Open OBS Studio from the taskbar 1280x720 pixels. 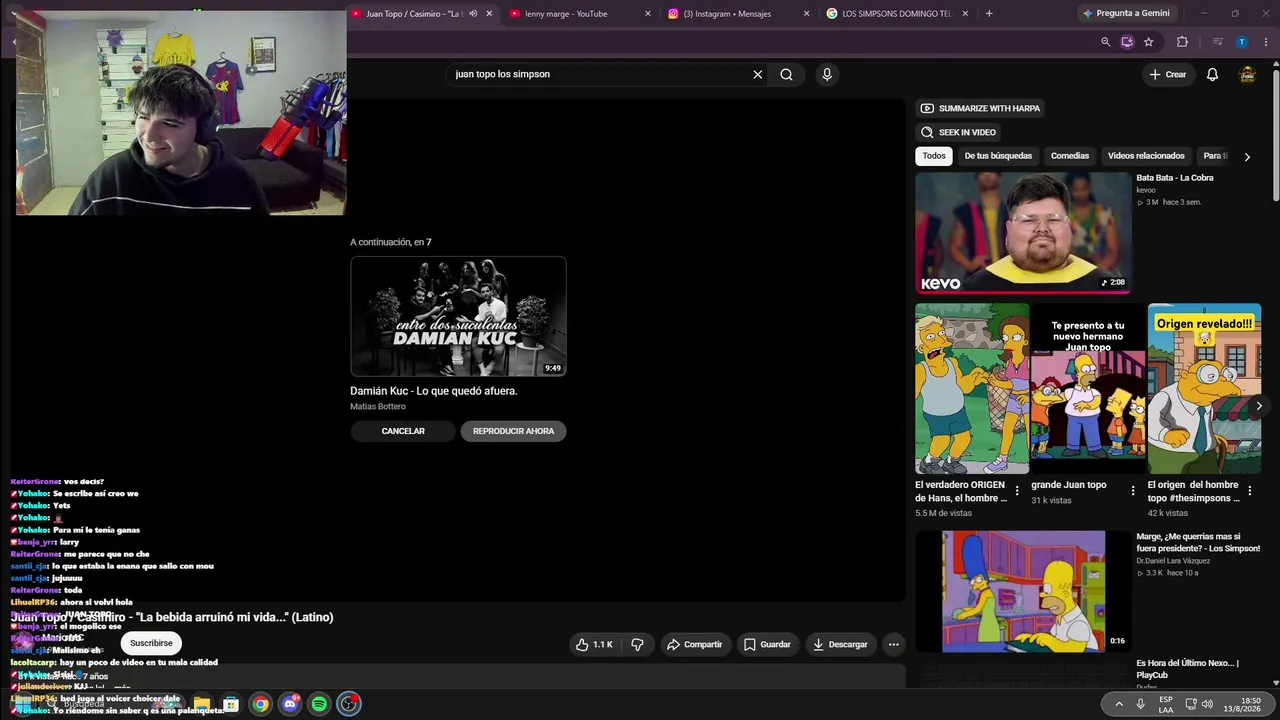click(x=348, y=704)
